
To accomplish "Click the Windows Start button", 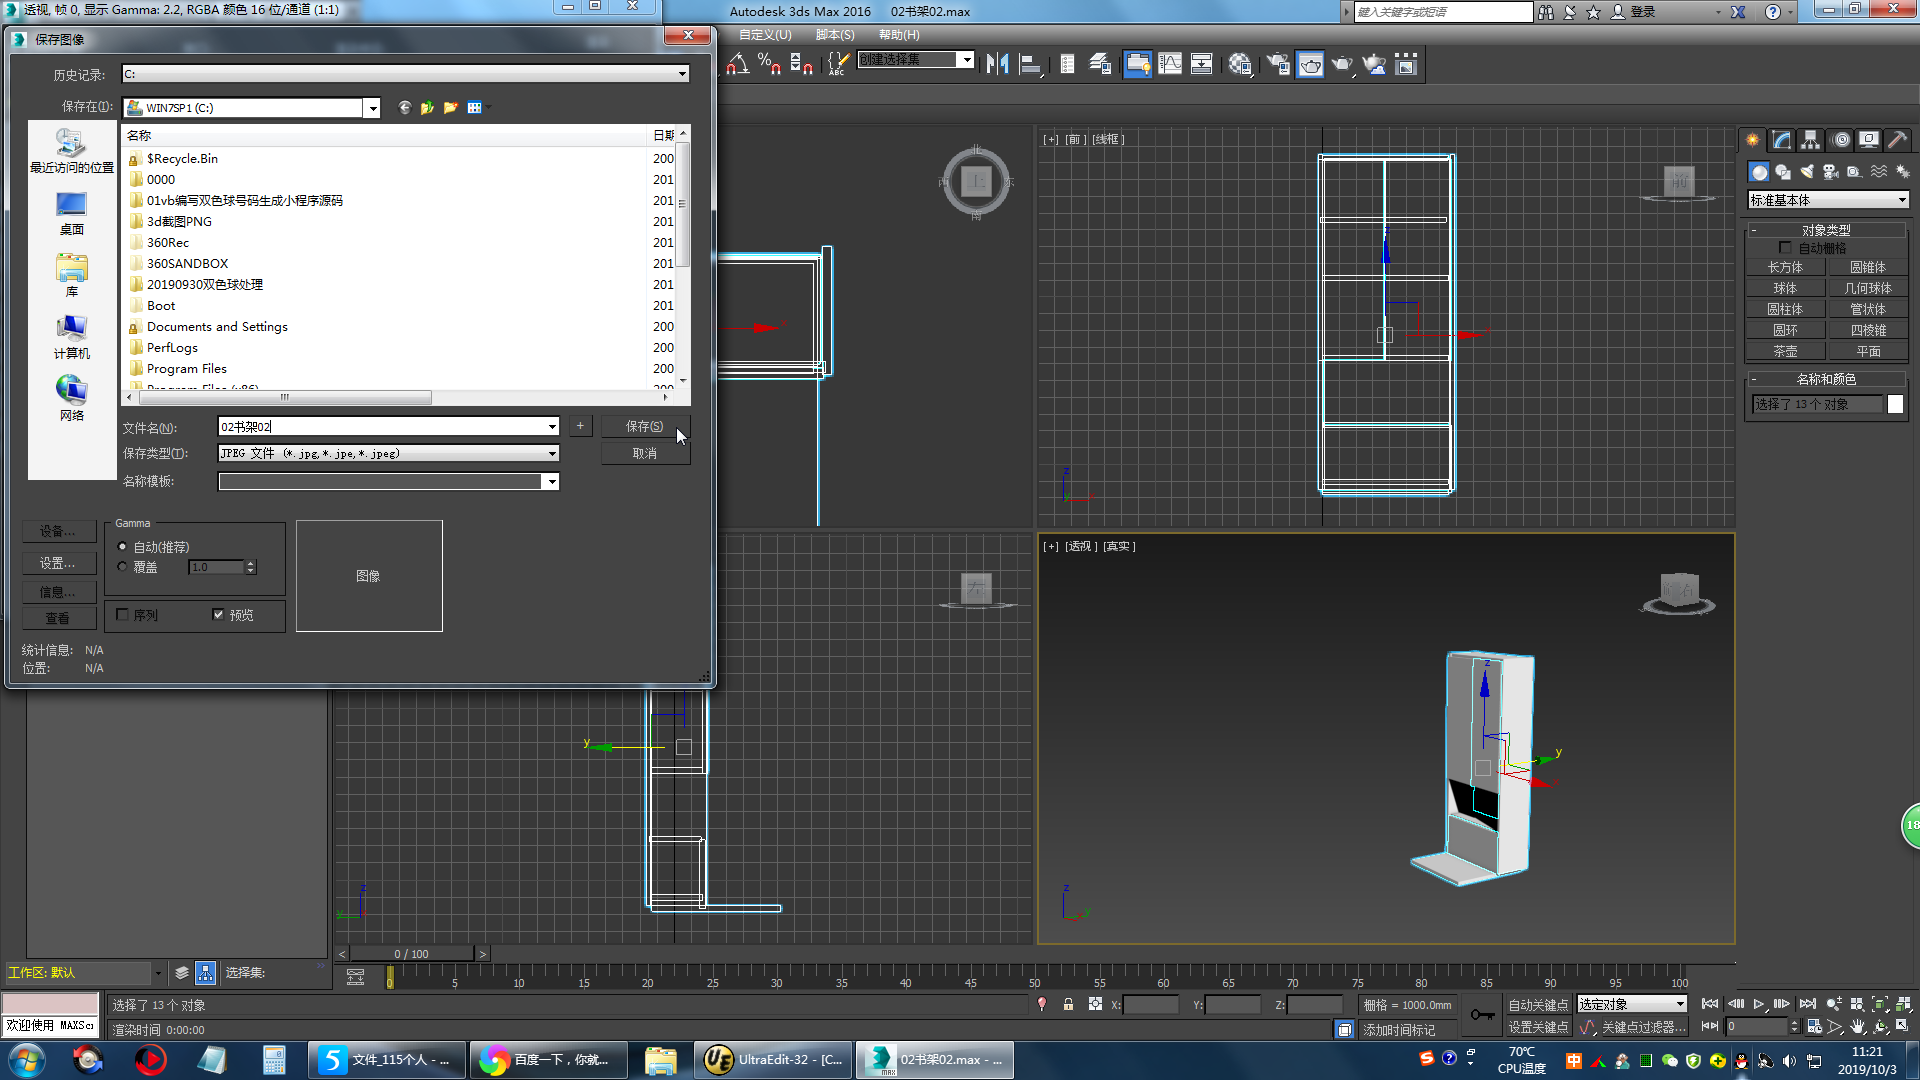I will tap(27, 1059).
